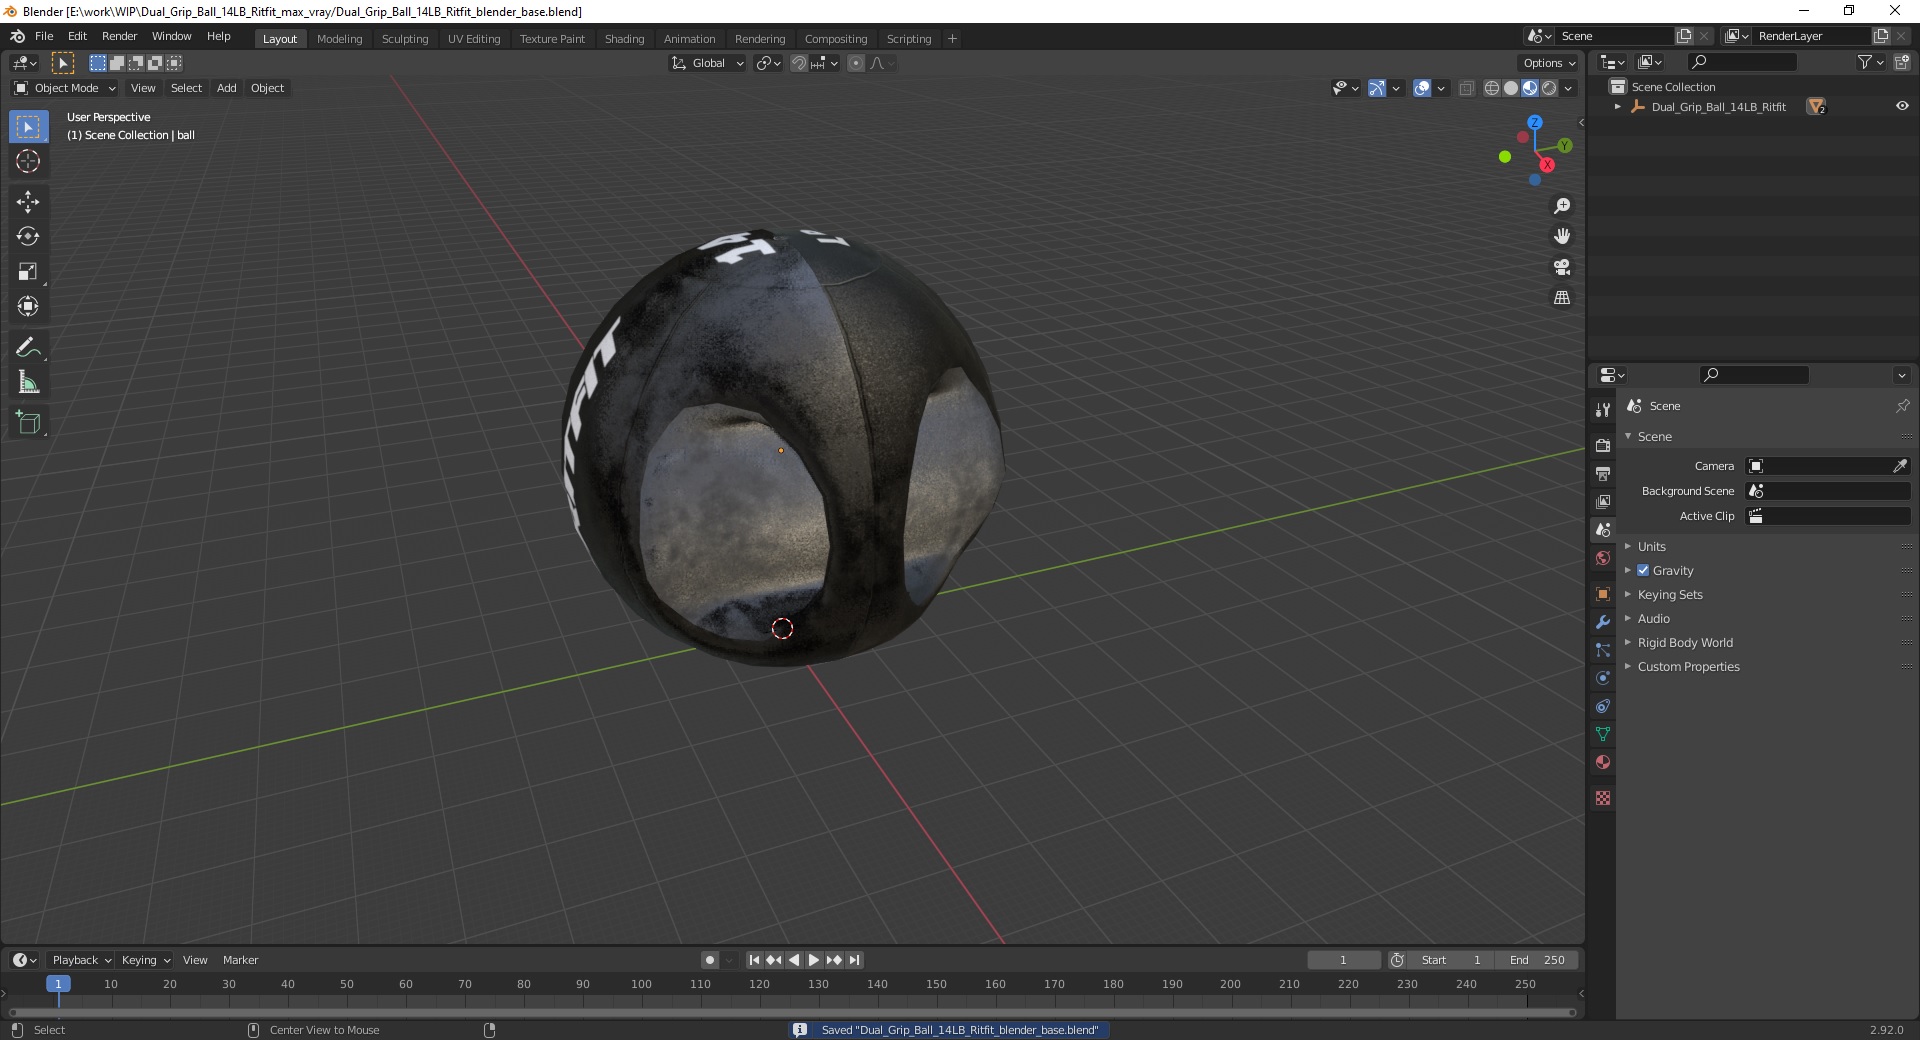Open the Modifier properties tab

click(x=1603, y=622)
